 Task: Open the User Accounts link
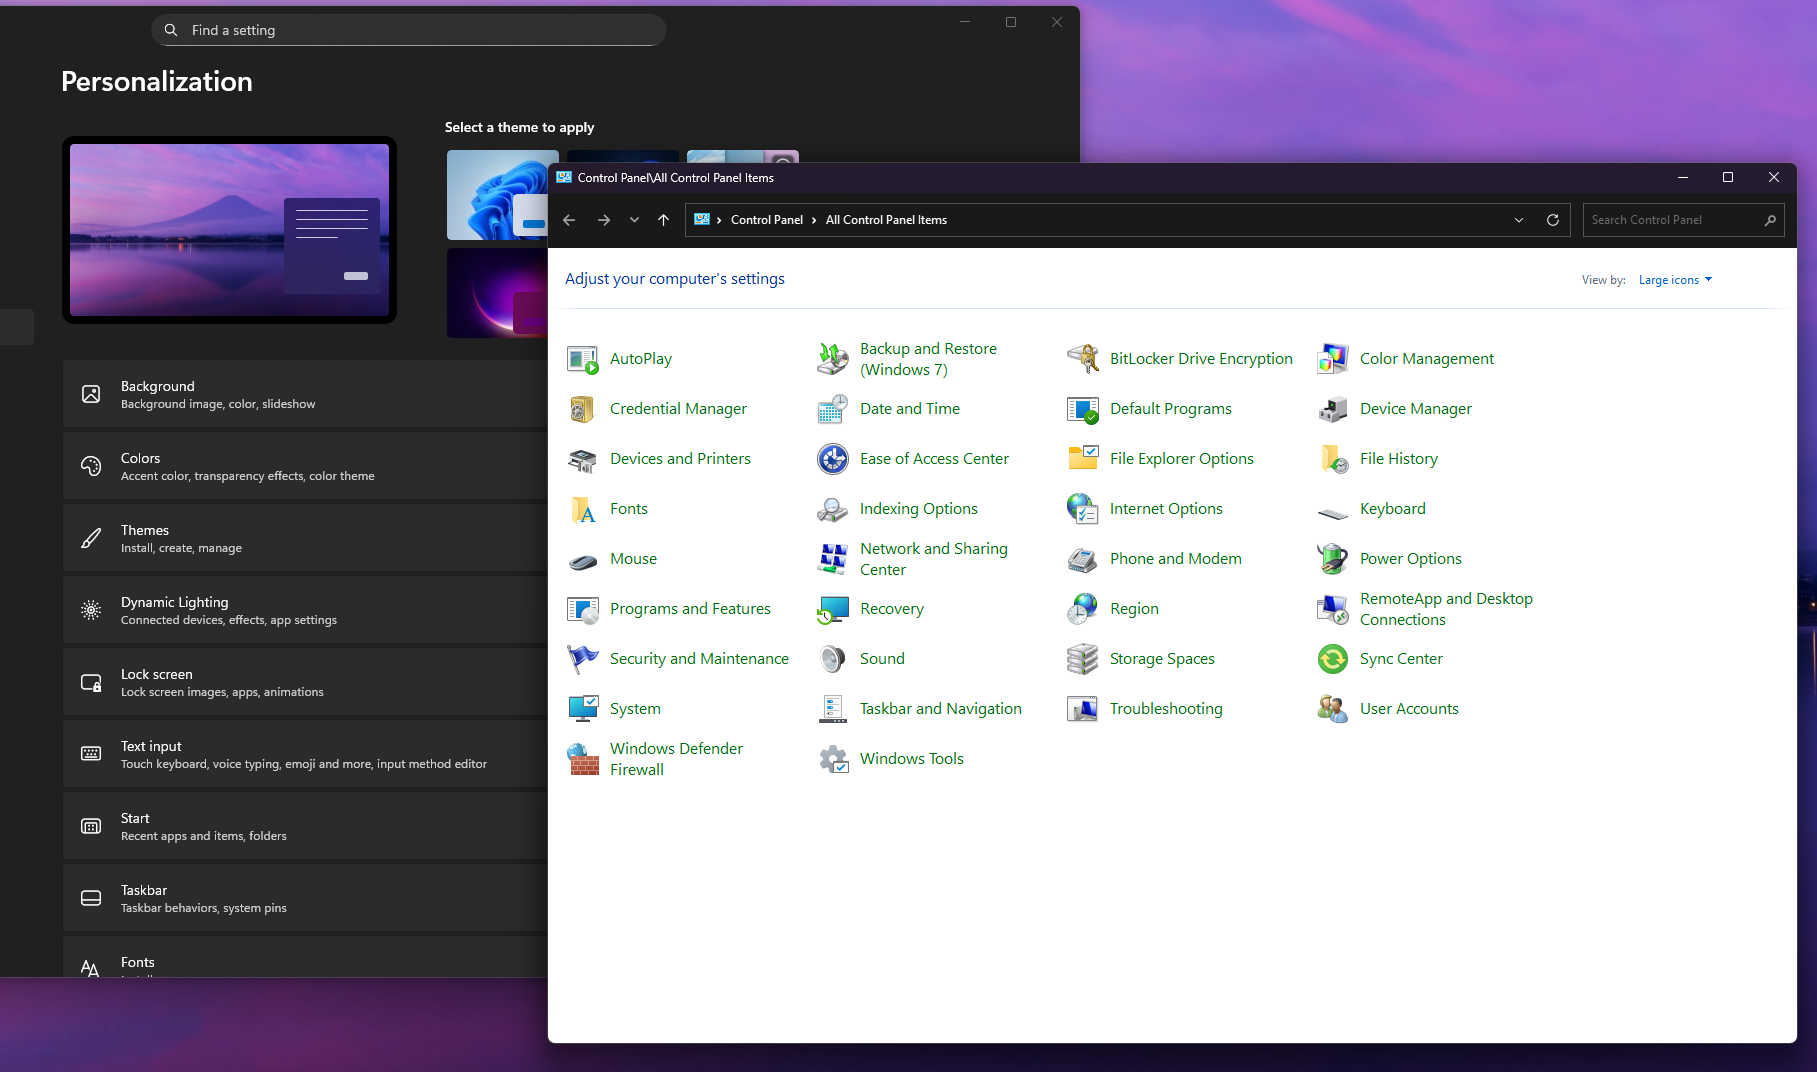[1409, 709]
